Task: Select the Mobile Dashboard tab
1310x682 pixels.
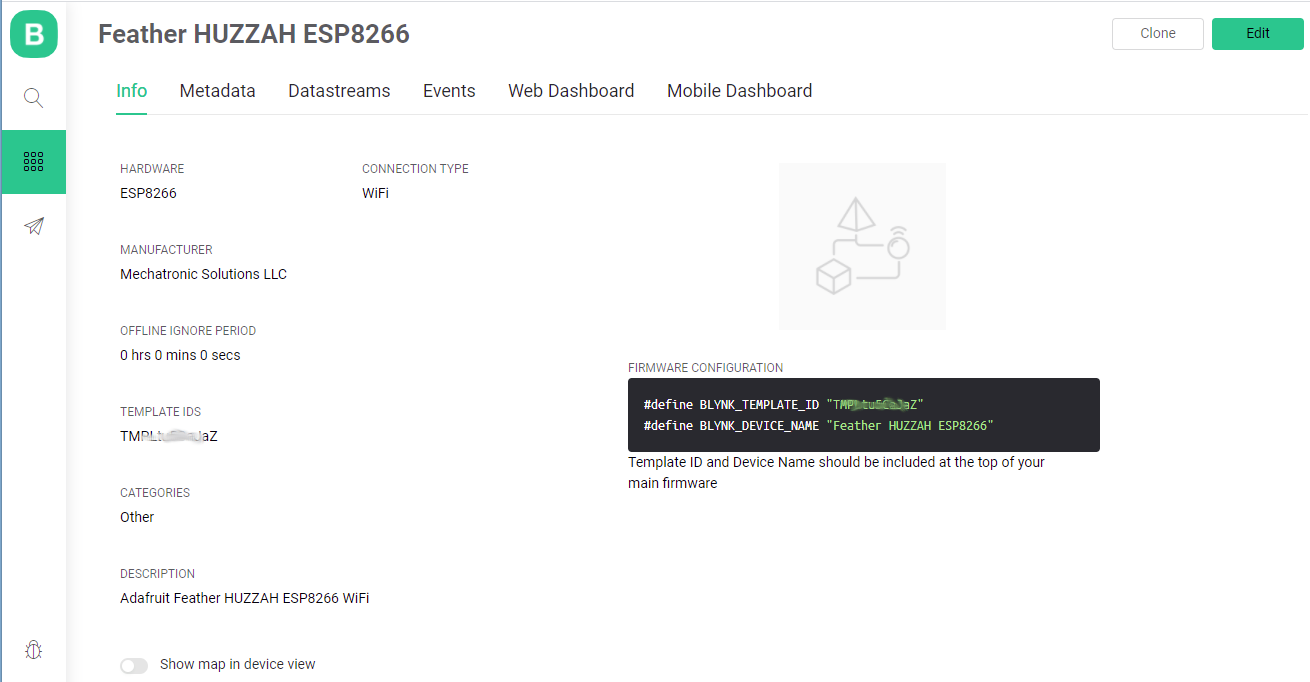Action: tap(739, 91)
